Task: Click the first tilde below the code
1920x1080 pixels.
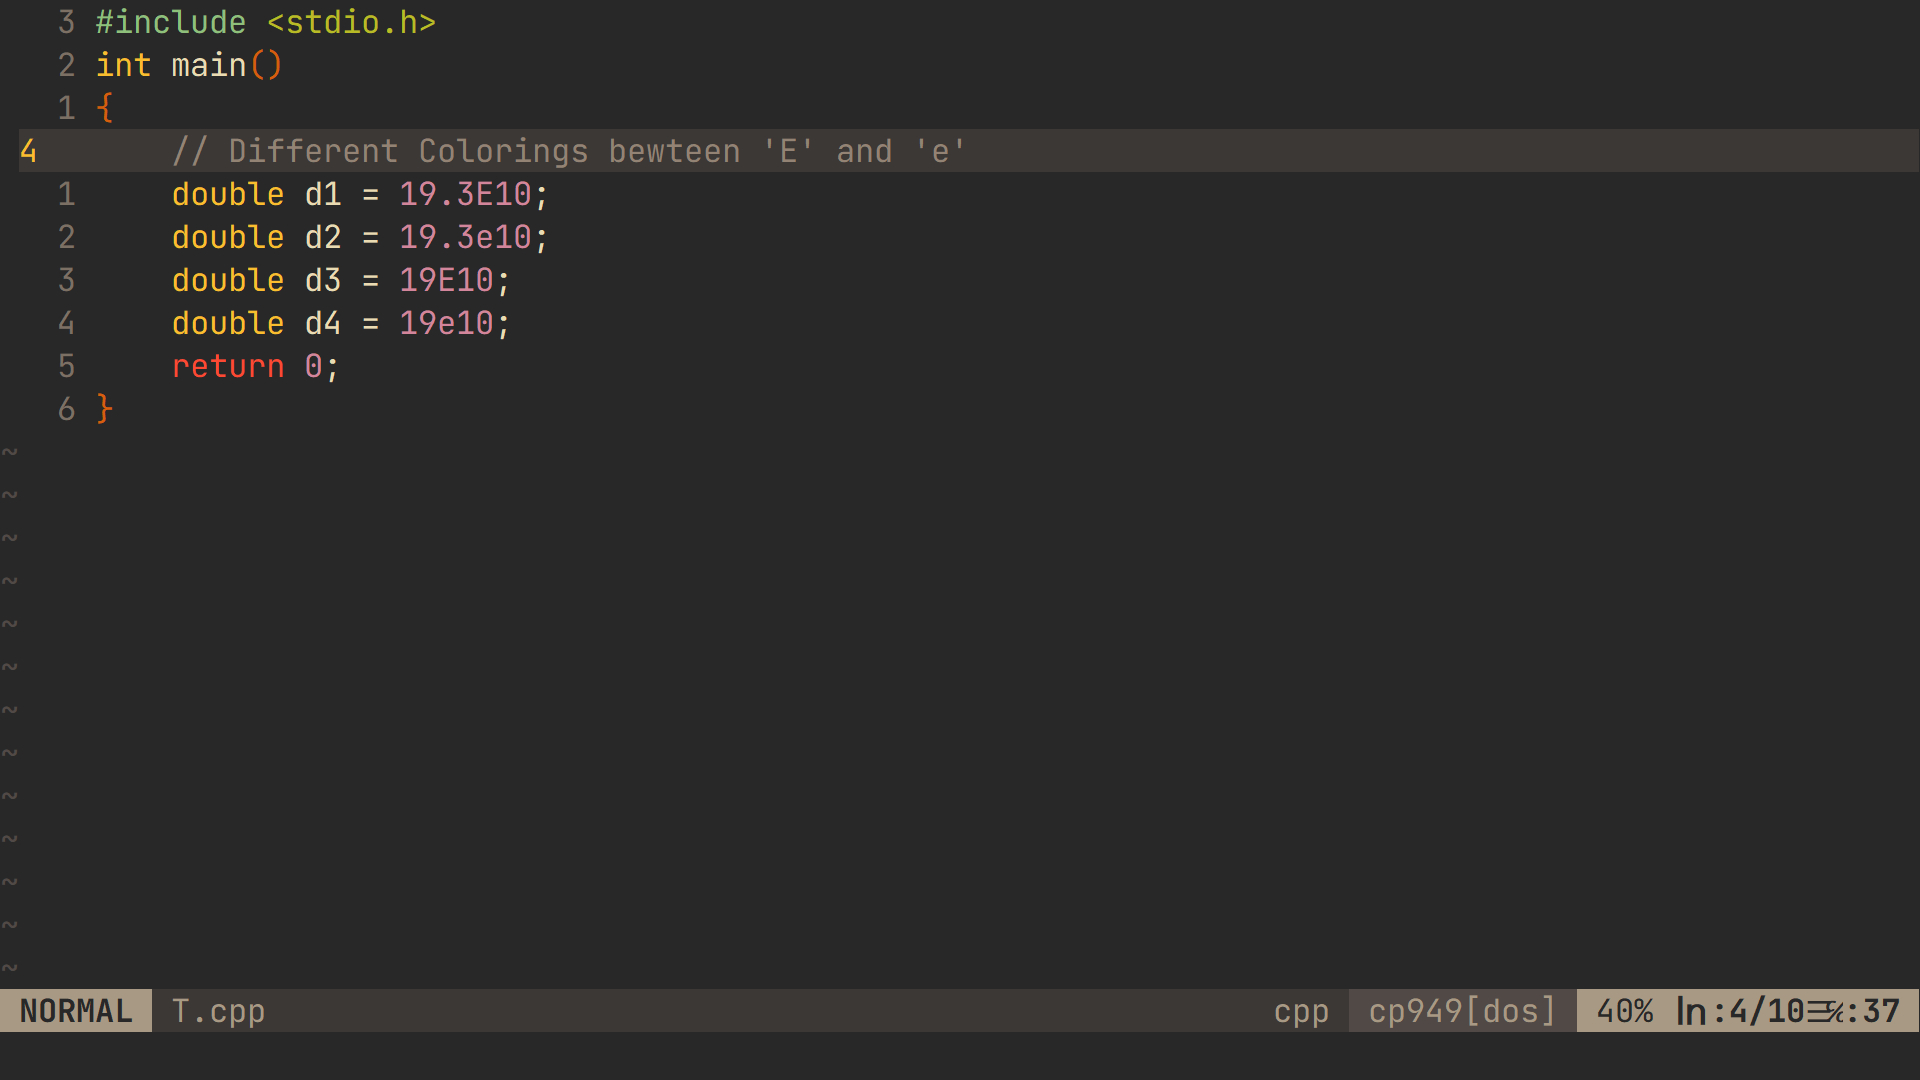Action: point(11,451)
